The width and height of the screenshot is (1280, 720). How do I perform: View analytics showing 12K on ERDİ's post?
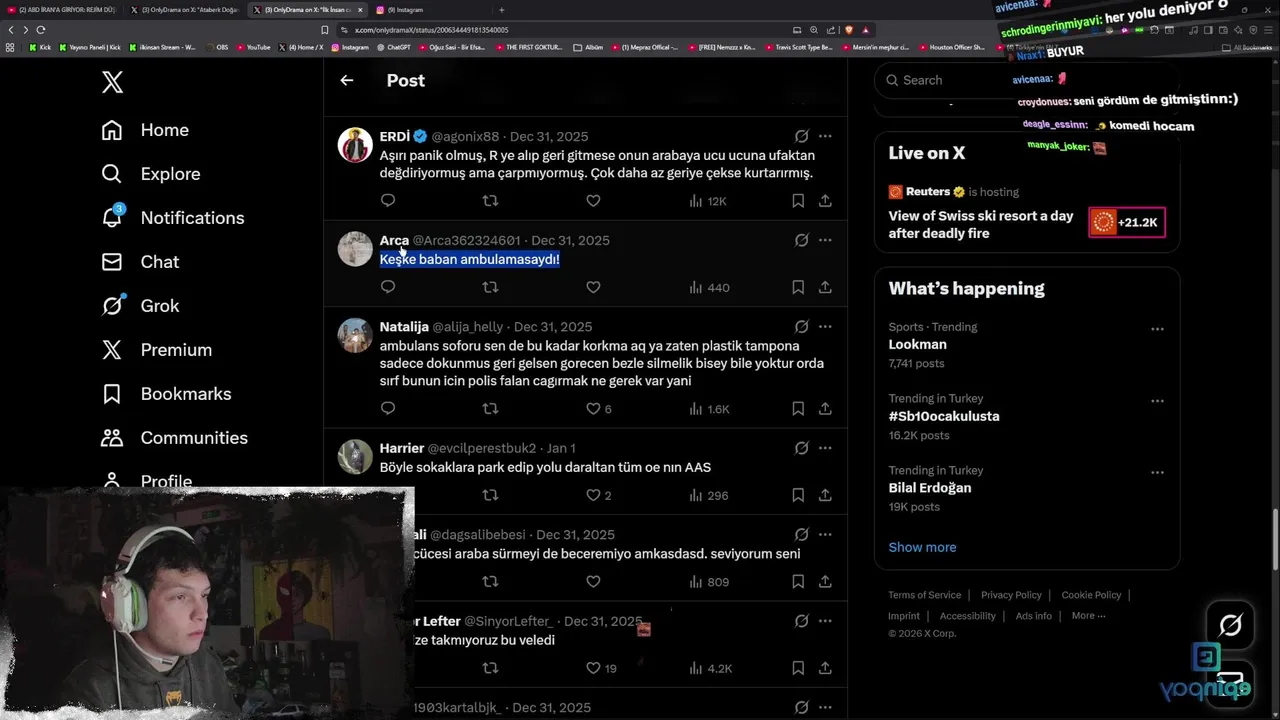point(708,201)
